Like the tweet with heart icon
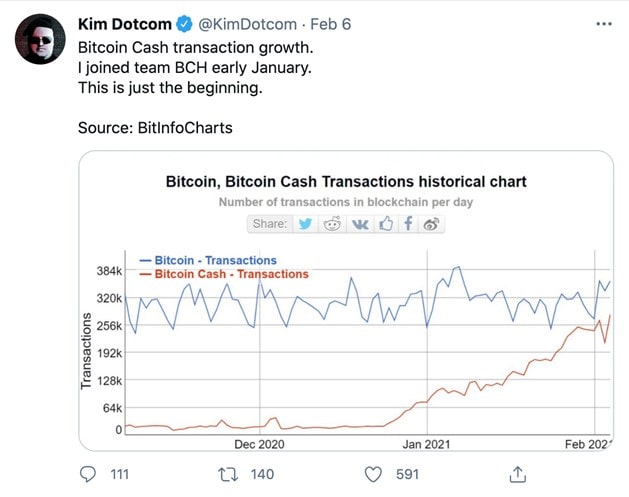 (373, 474)
